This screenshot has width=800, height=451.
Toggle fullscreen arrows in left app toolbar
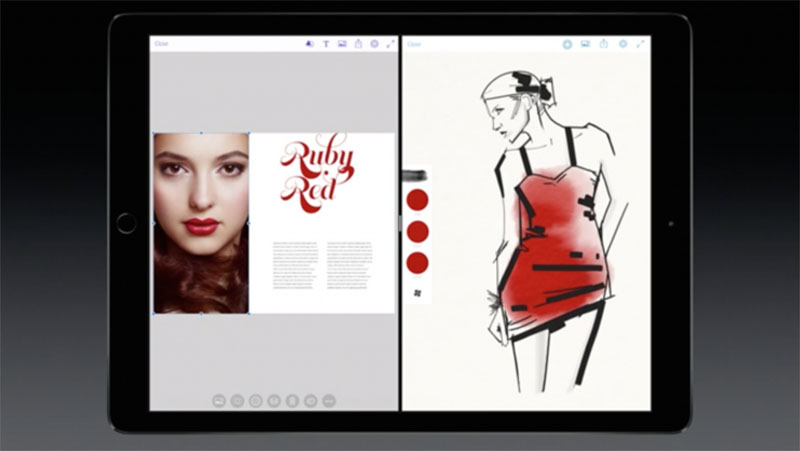pyautogui.click(x=390, y=44)
